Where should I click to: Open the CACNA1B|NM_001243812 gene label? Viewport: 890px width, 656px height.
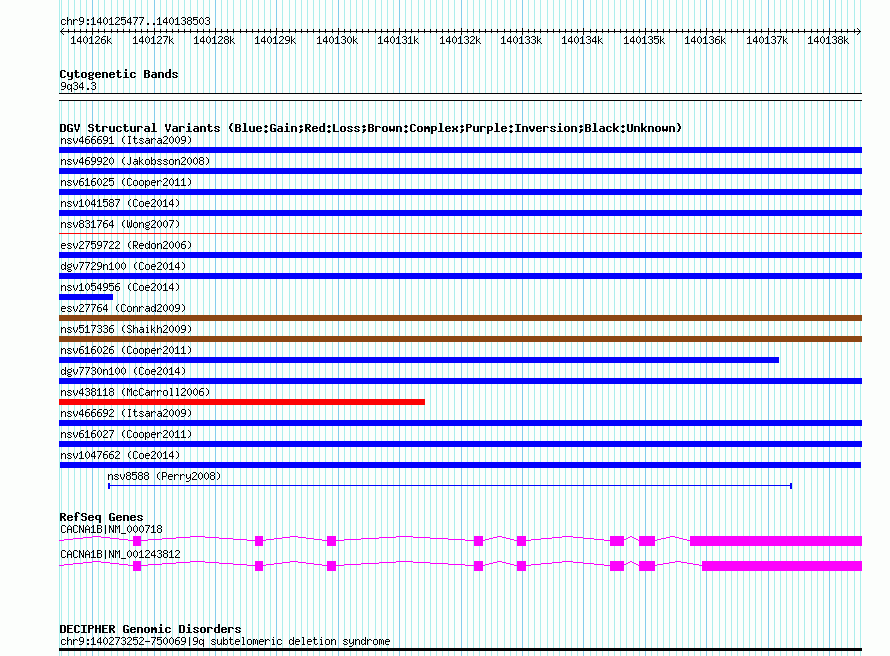(x=120, y=554)
